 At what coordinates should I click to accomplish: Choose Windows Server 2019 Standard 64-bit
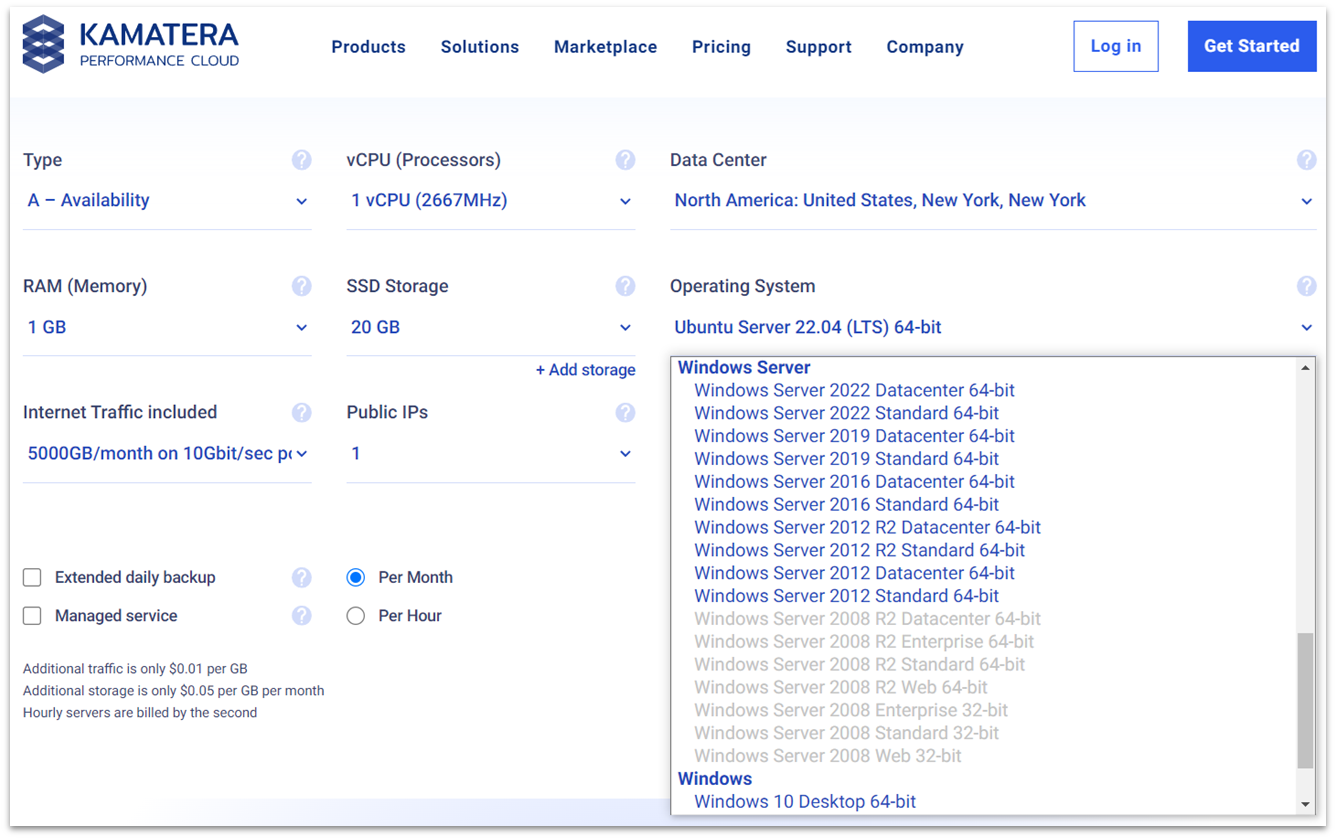click(x=846, y=459)
